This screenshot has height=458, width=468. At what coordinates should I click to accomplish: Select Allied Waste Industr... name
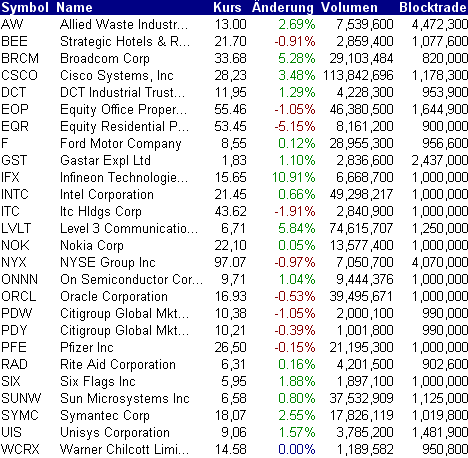[124, 24]
